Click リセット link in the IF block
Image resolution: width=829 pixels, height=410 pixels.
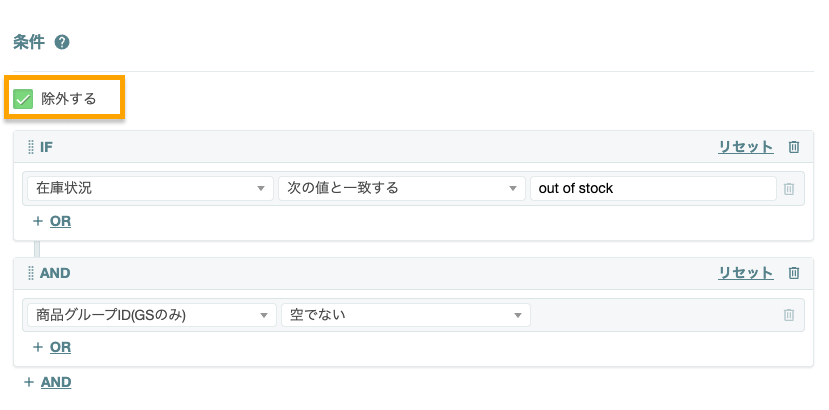click(x=745, y=147)
